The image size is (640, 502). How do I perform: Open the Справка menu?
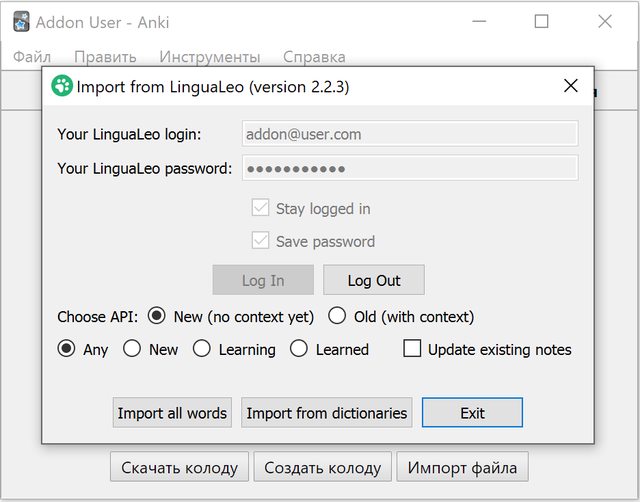pos(314,57)
